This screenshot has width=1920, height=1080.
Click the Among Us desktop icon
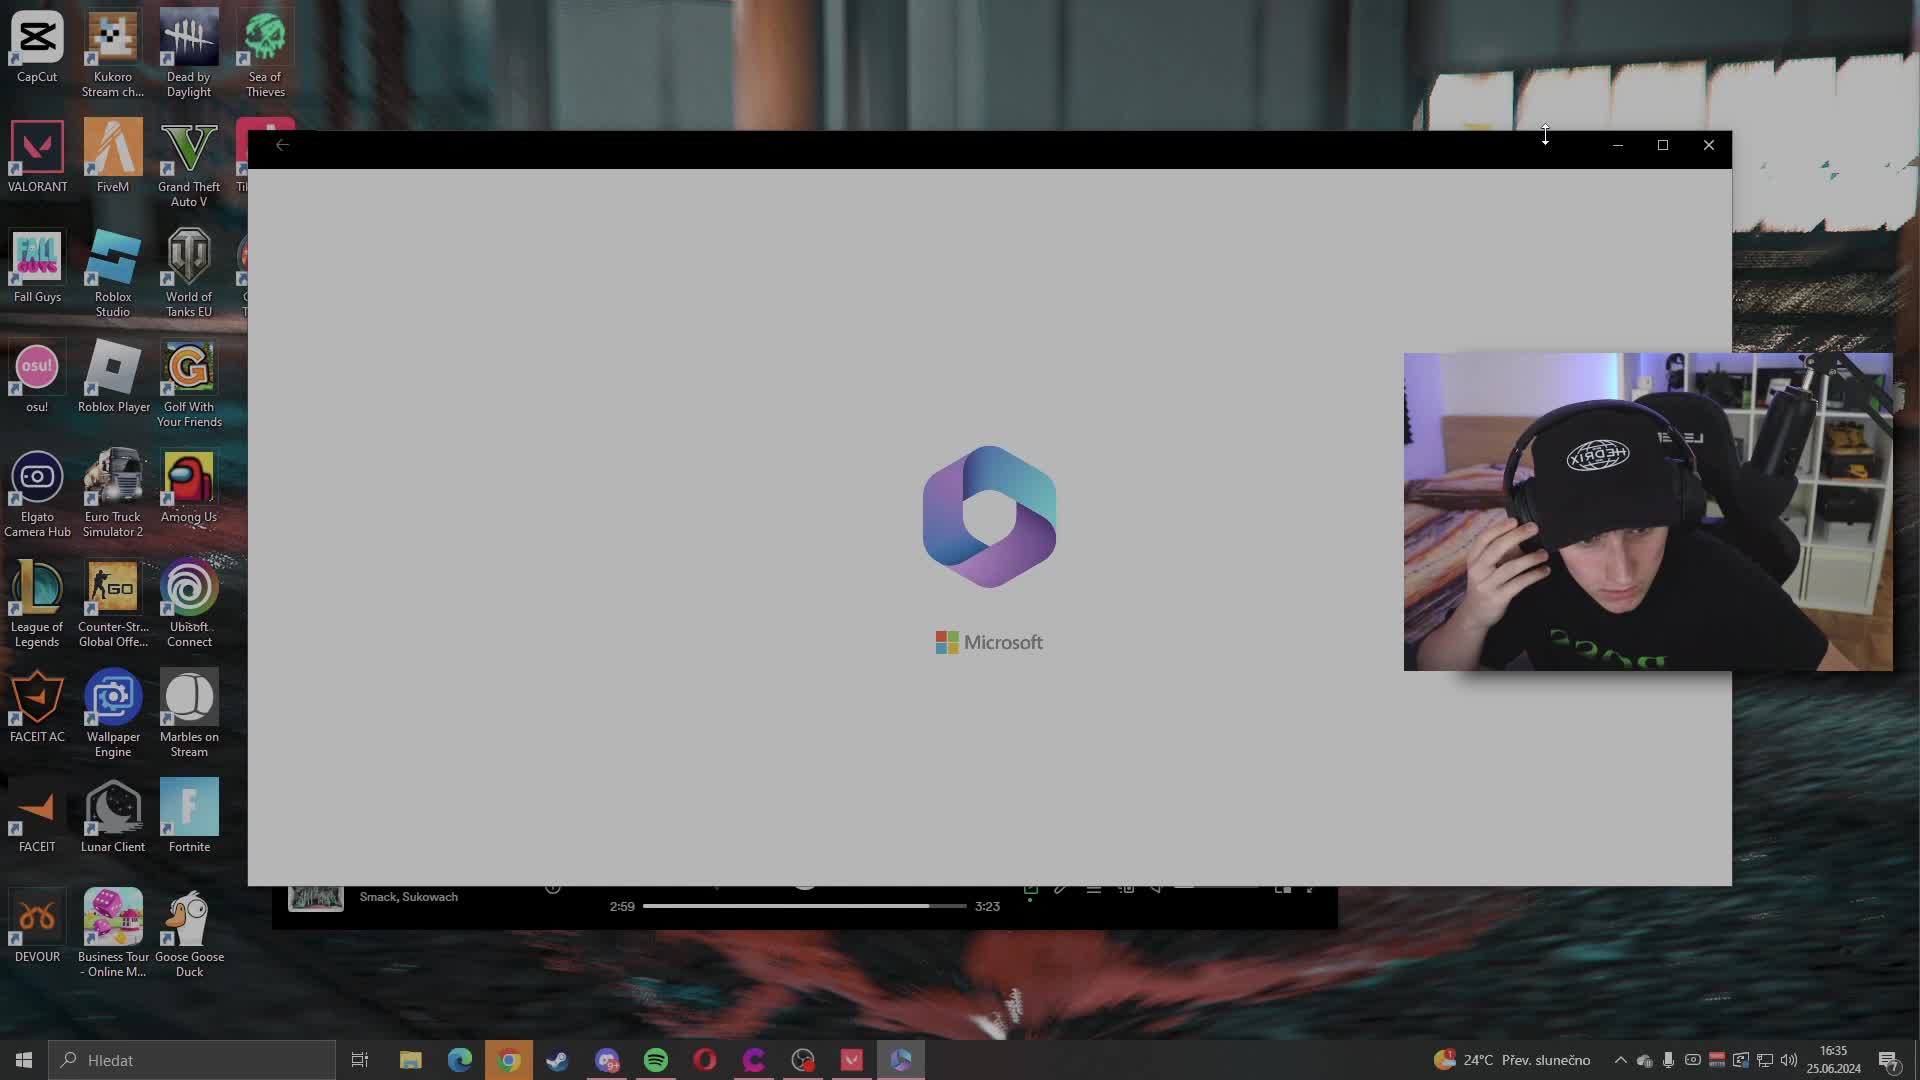coord(189,487)
